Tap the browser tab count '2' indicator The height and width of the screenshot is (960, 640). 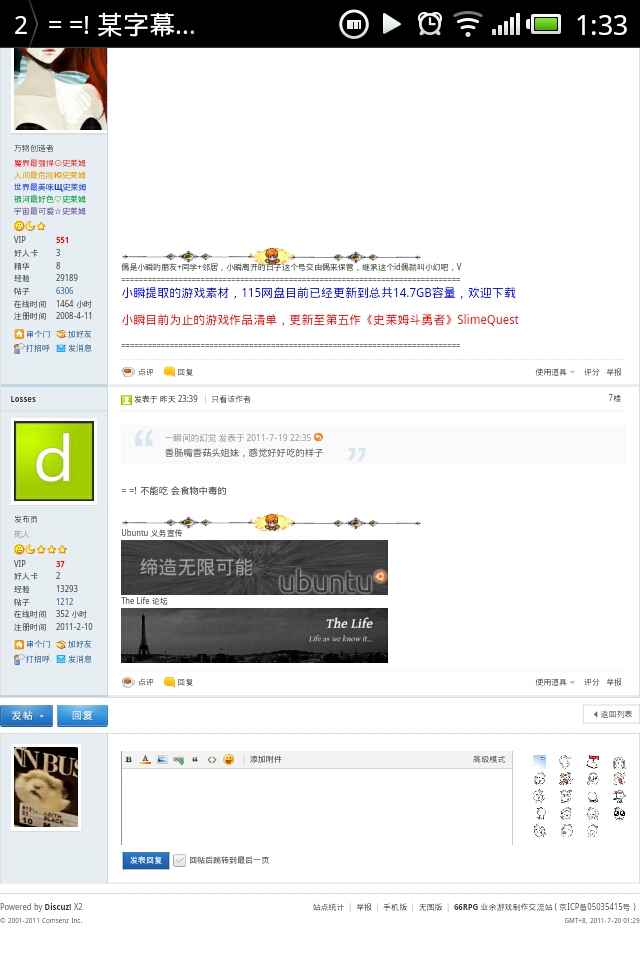click(x=20, y=24)
